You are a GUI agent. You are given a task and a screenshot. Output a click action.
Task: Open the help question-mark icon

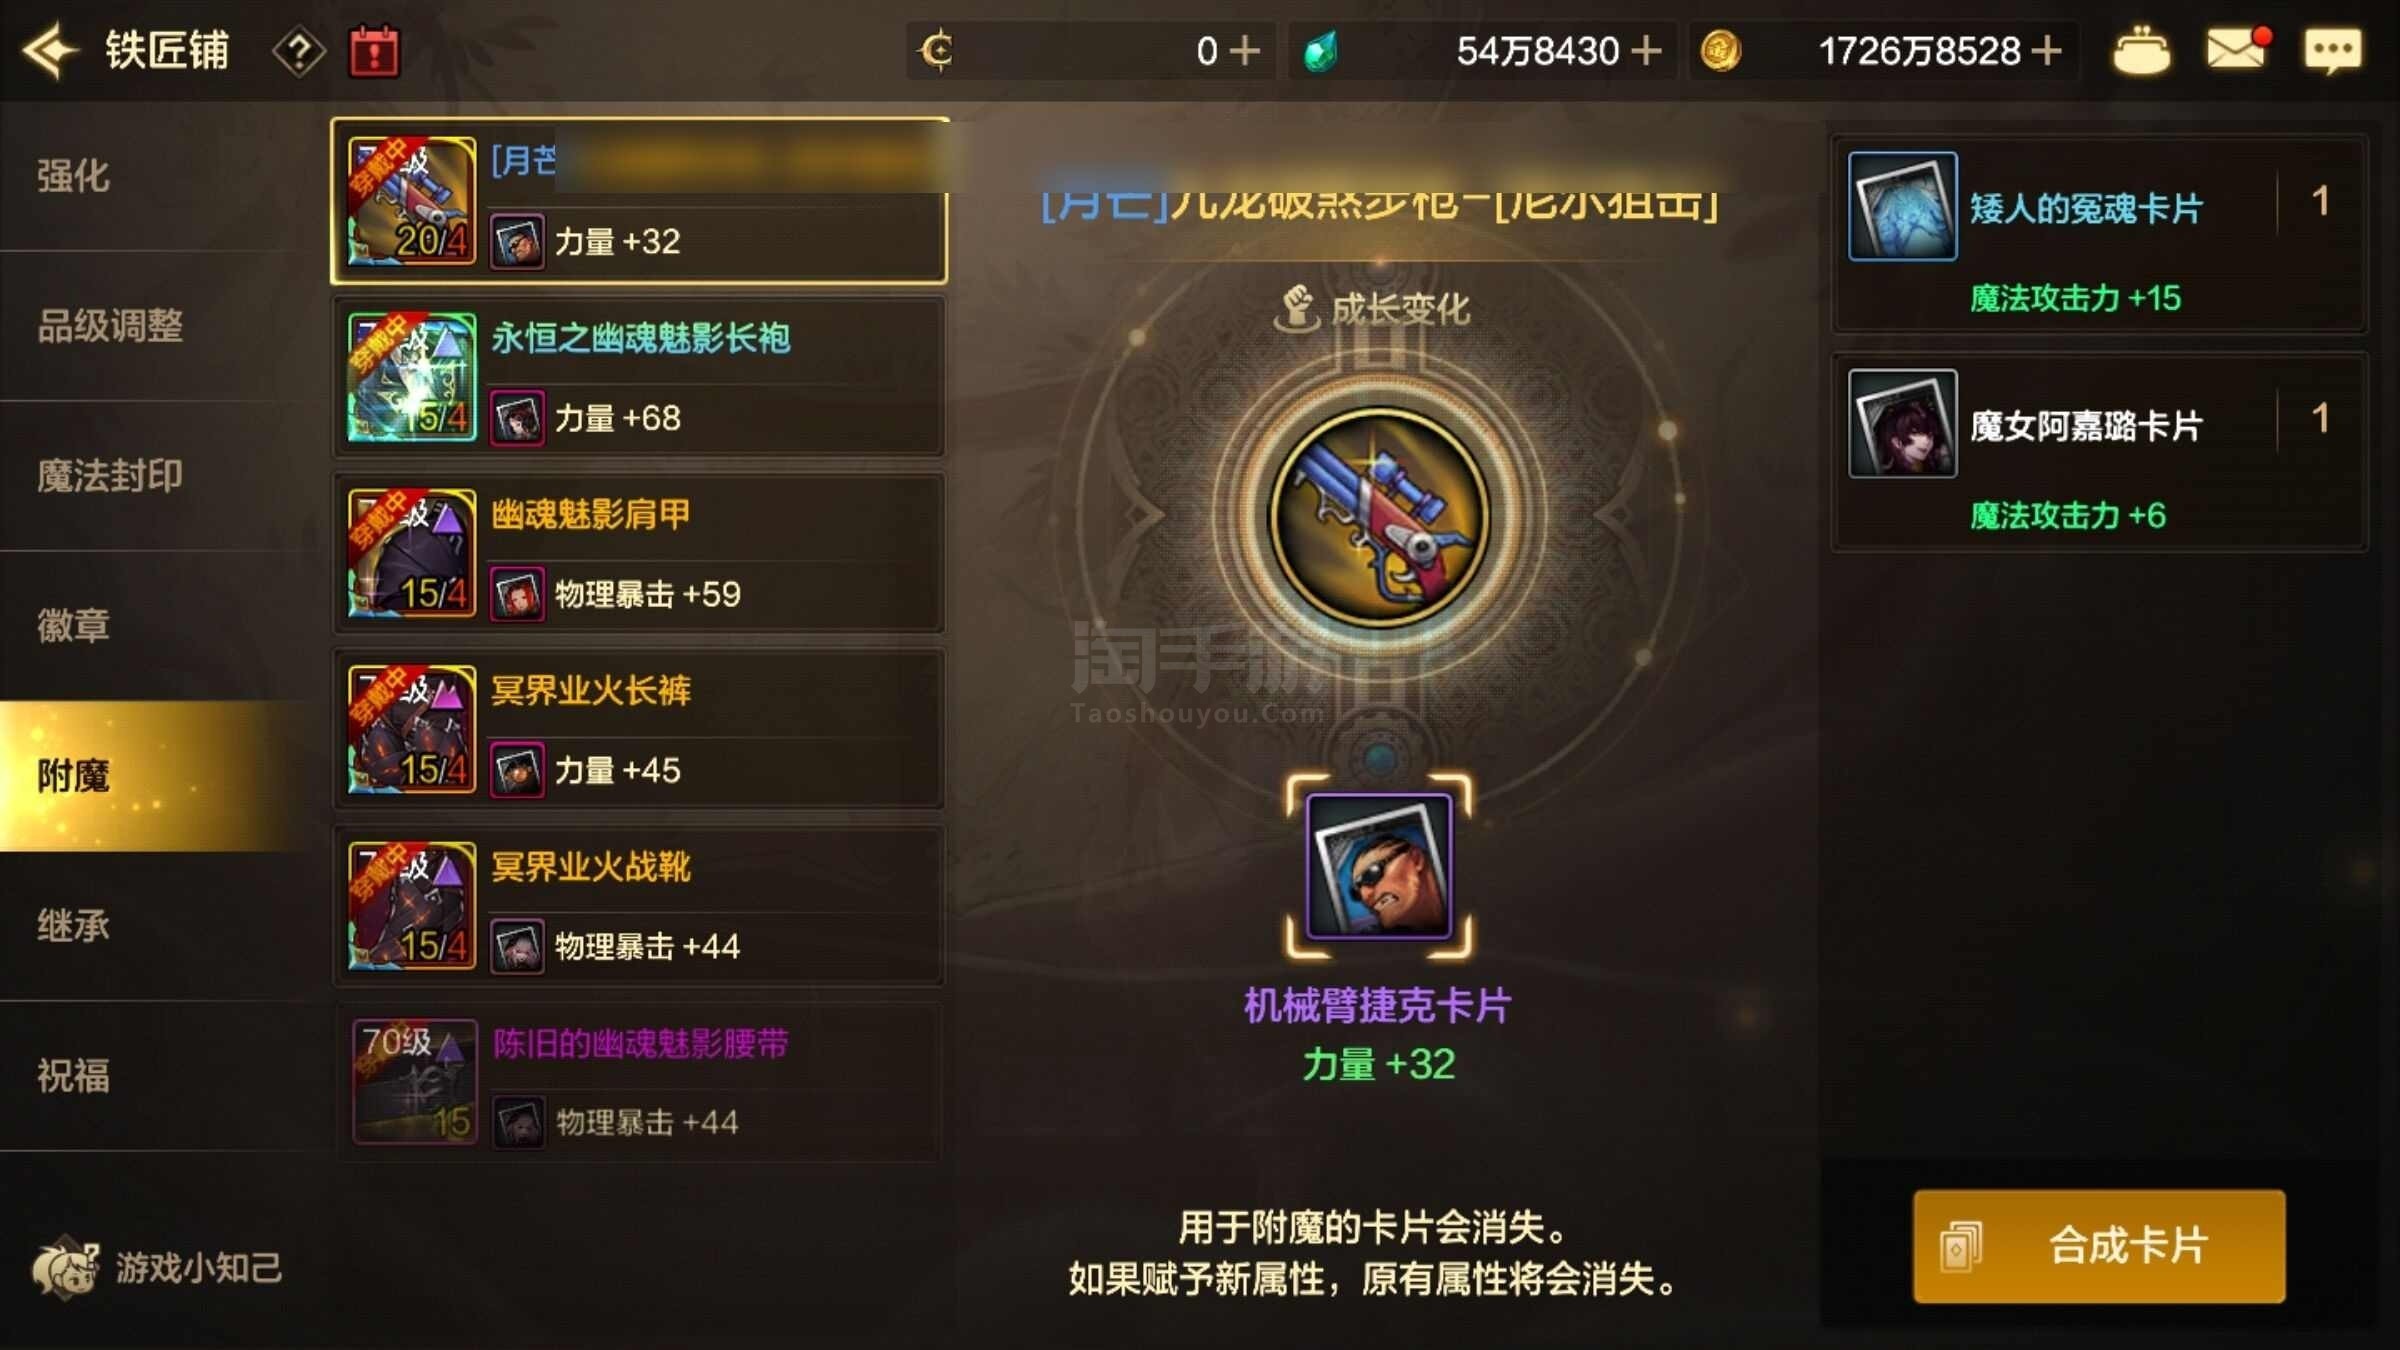(299, 50)
